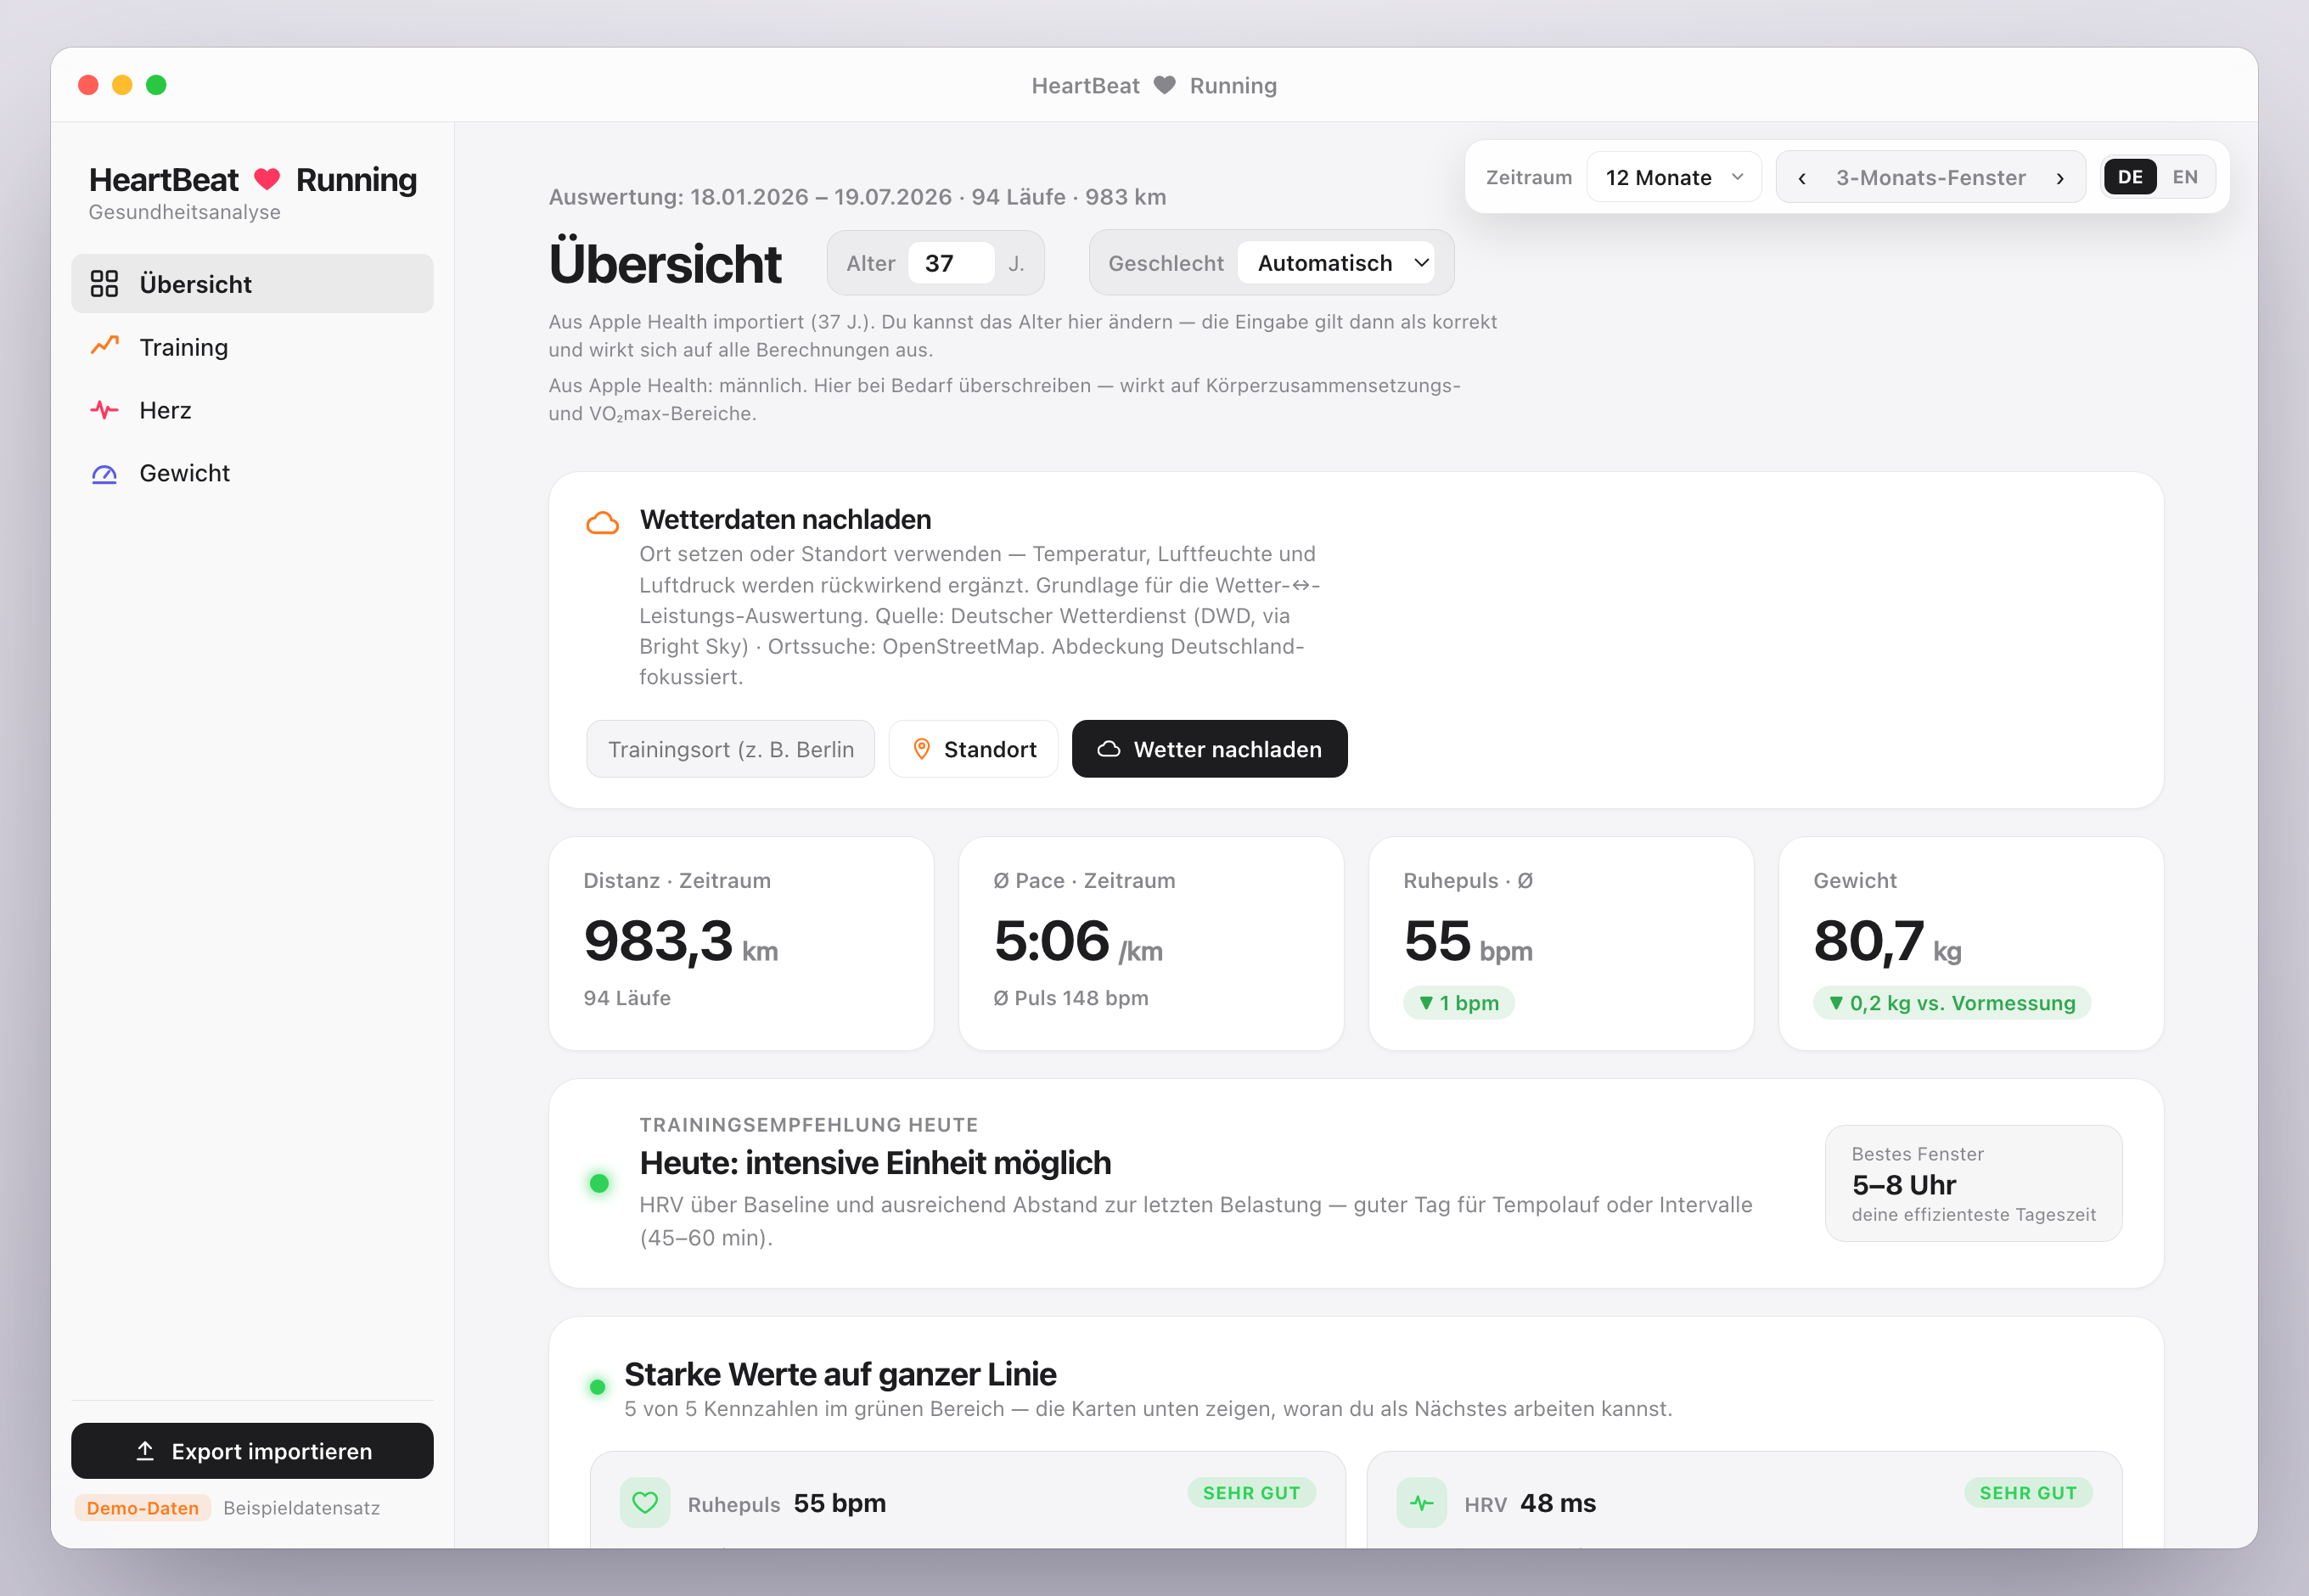The width and height of the screenshot is (2309, 1596).
Task: Open the Zeitraum 12 Monate dropdown
Action: coord(1673,177)
